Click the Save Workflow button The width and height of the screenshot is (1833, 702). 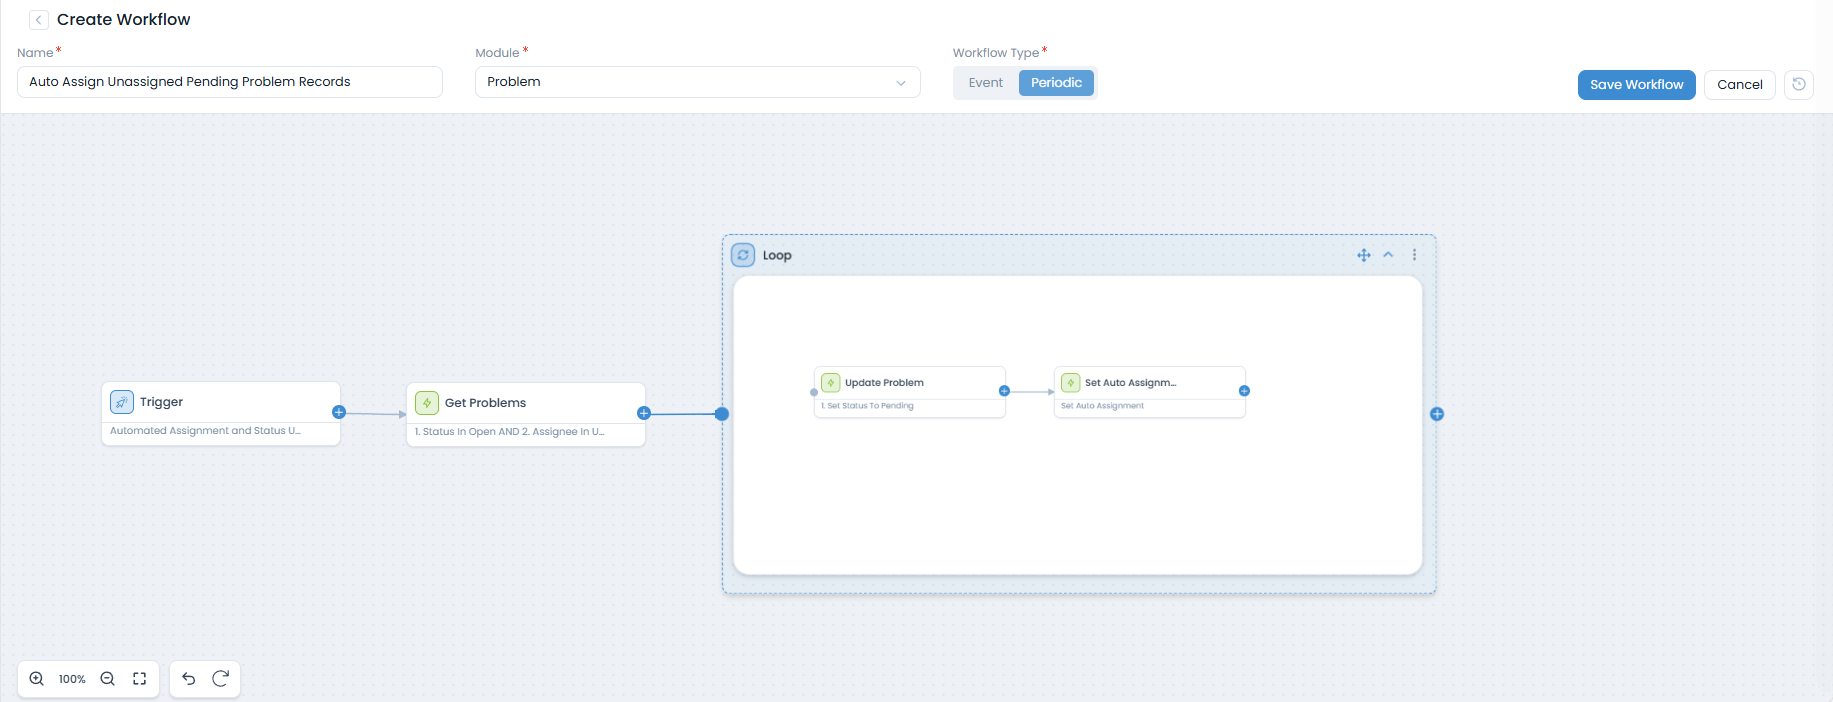1636,85
